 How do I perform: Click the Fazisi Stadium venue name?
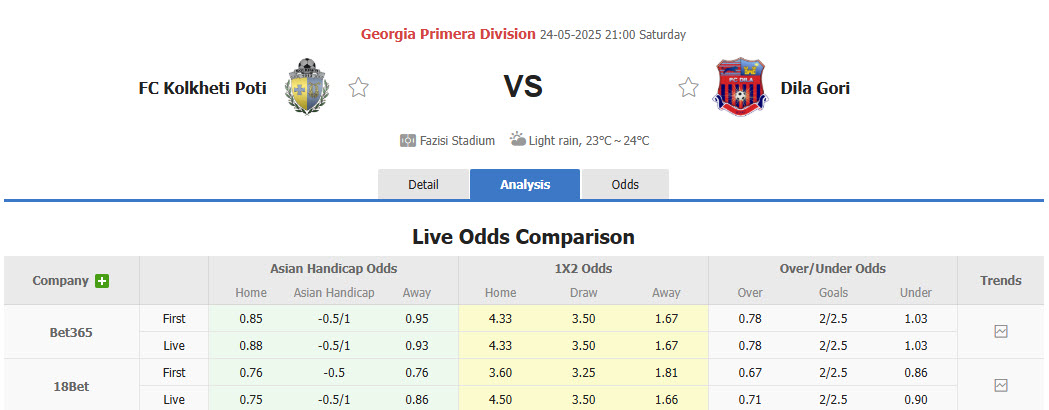coord(458,141)
